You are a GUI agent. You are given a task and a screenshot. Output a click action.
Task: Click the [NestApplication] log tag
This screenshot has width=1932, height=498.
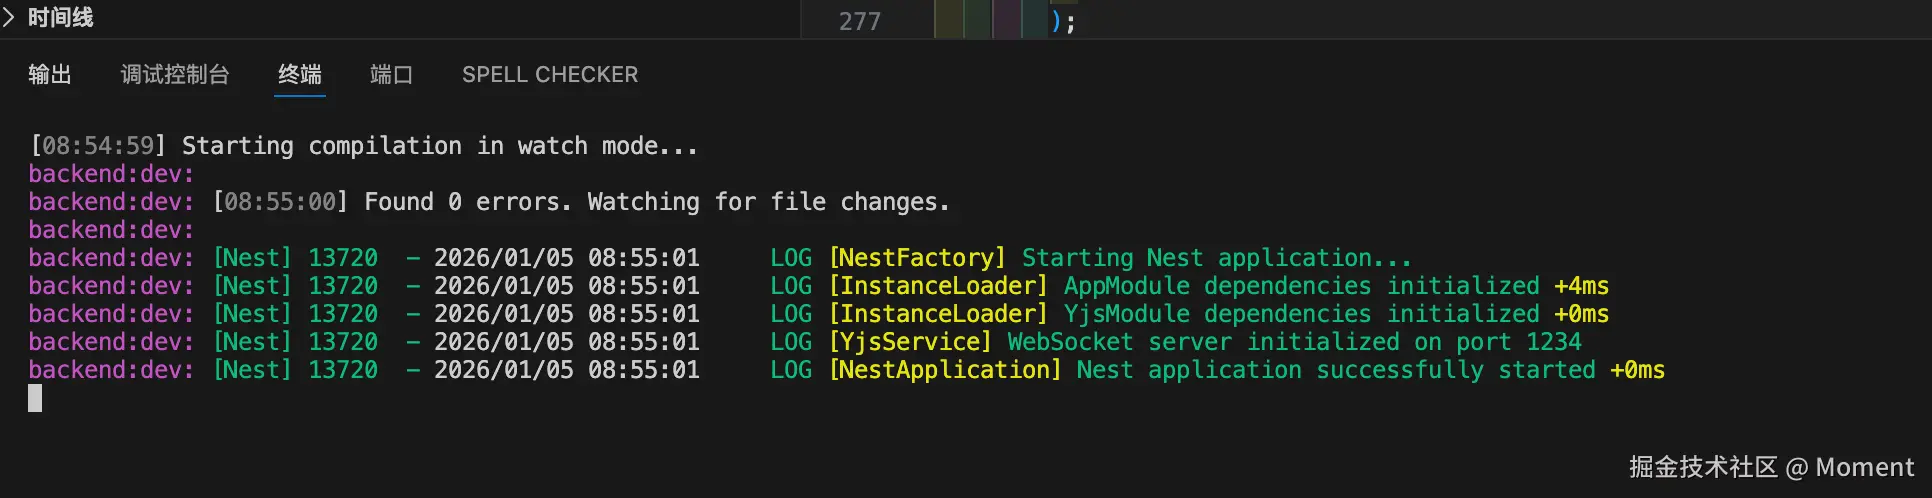[x=945, y=370]
